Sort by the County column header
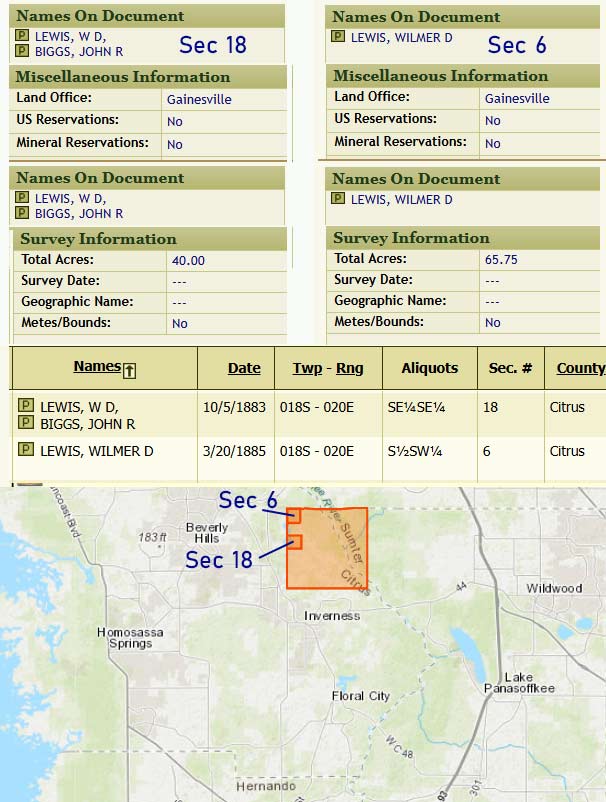Image resolution: width=606 pixels, height=802 pixels. [580, 368]
